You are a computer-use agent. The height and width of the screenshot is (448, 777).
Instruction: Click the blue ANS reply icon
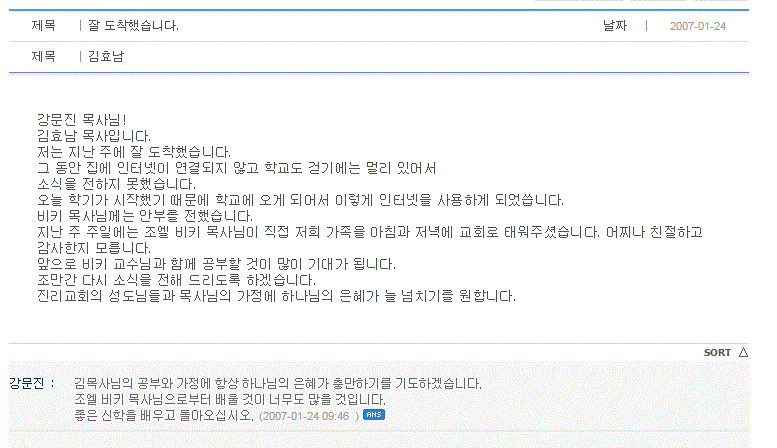click(x=374, y=415)
